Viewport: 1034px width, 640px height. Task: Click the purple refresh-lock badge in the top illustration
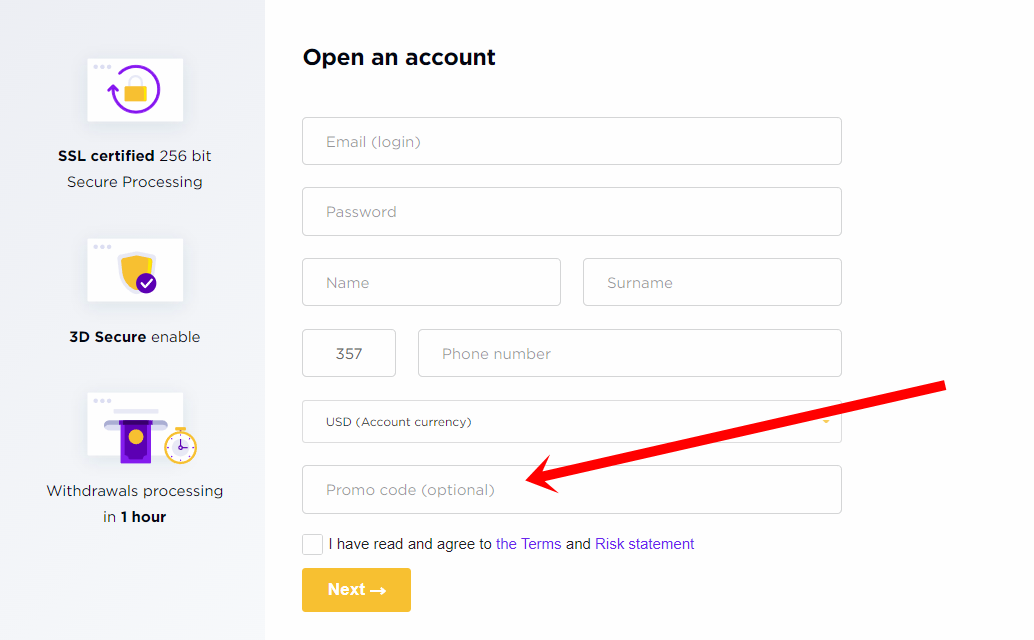[135, 88]
